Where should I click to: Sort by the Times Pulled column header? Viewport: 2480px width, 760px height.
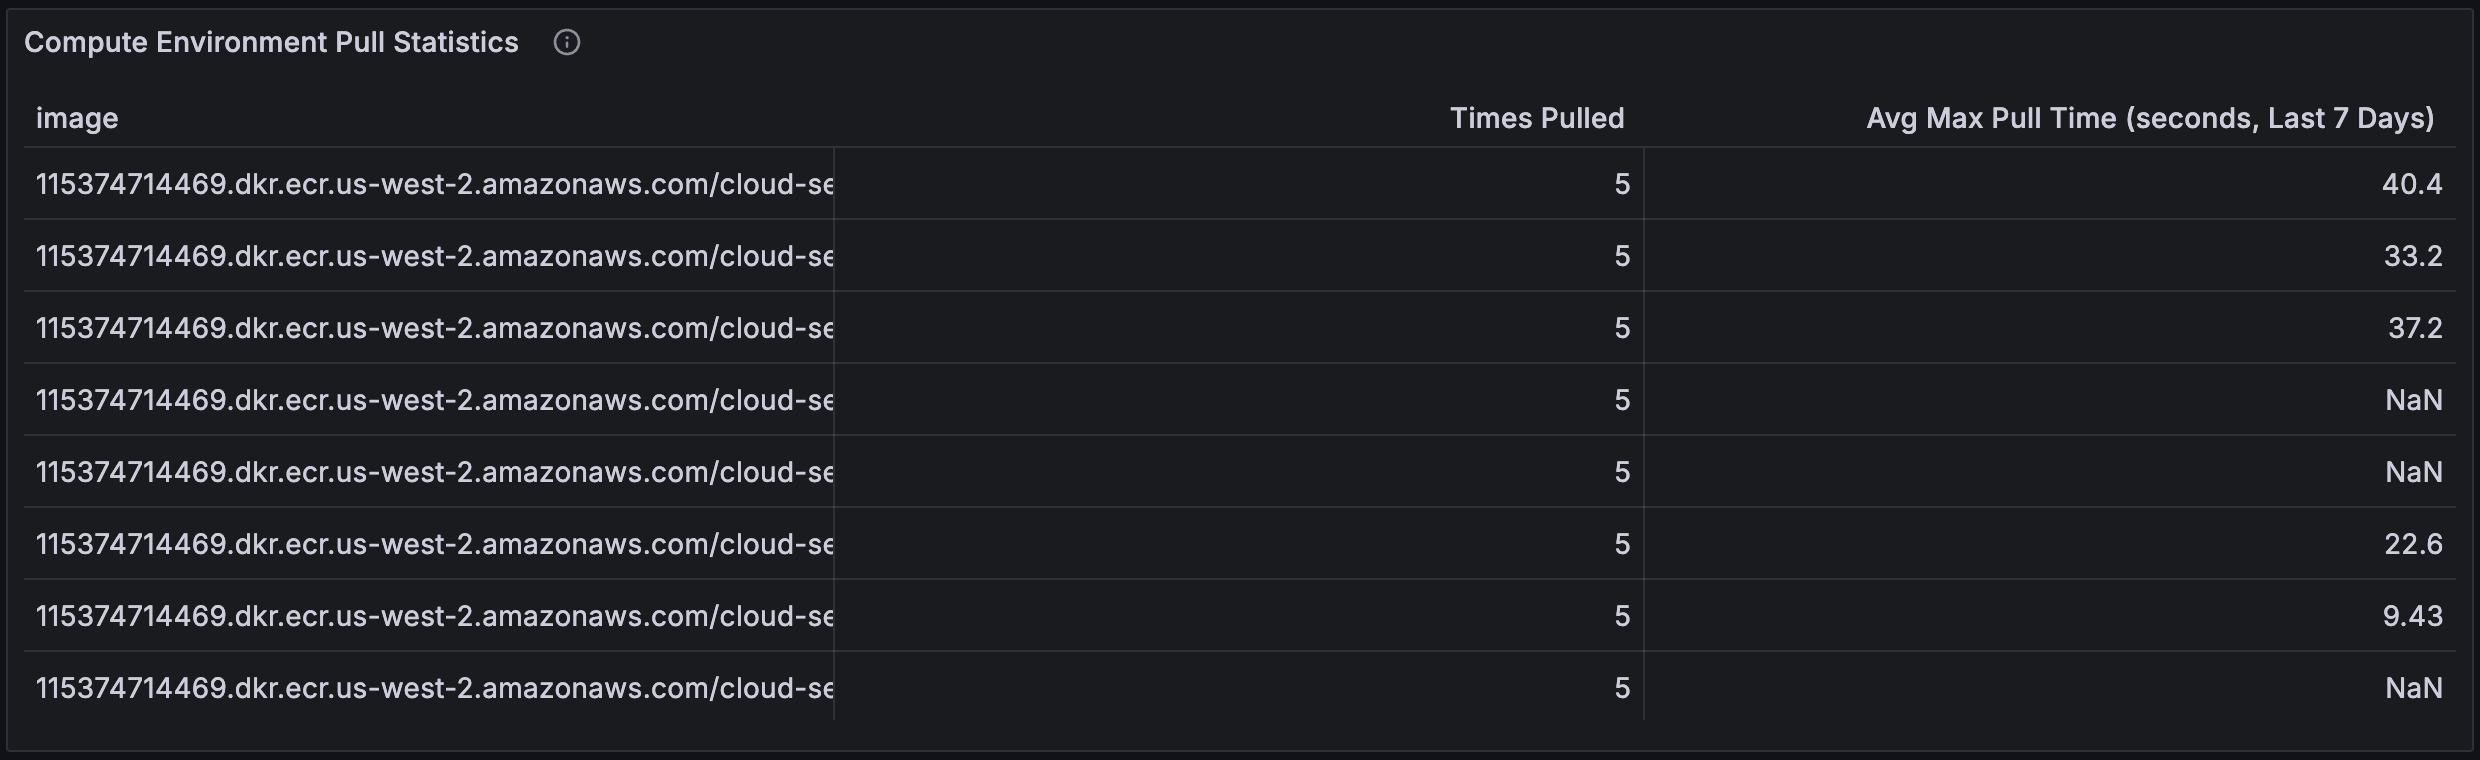[x=1537, y=118]
